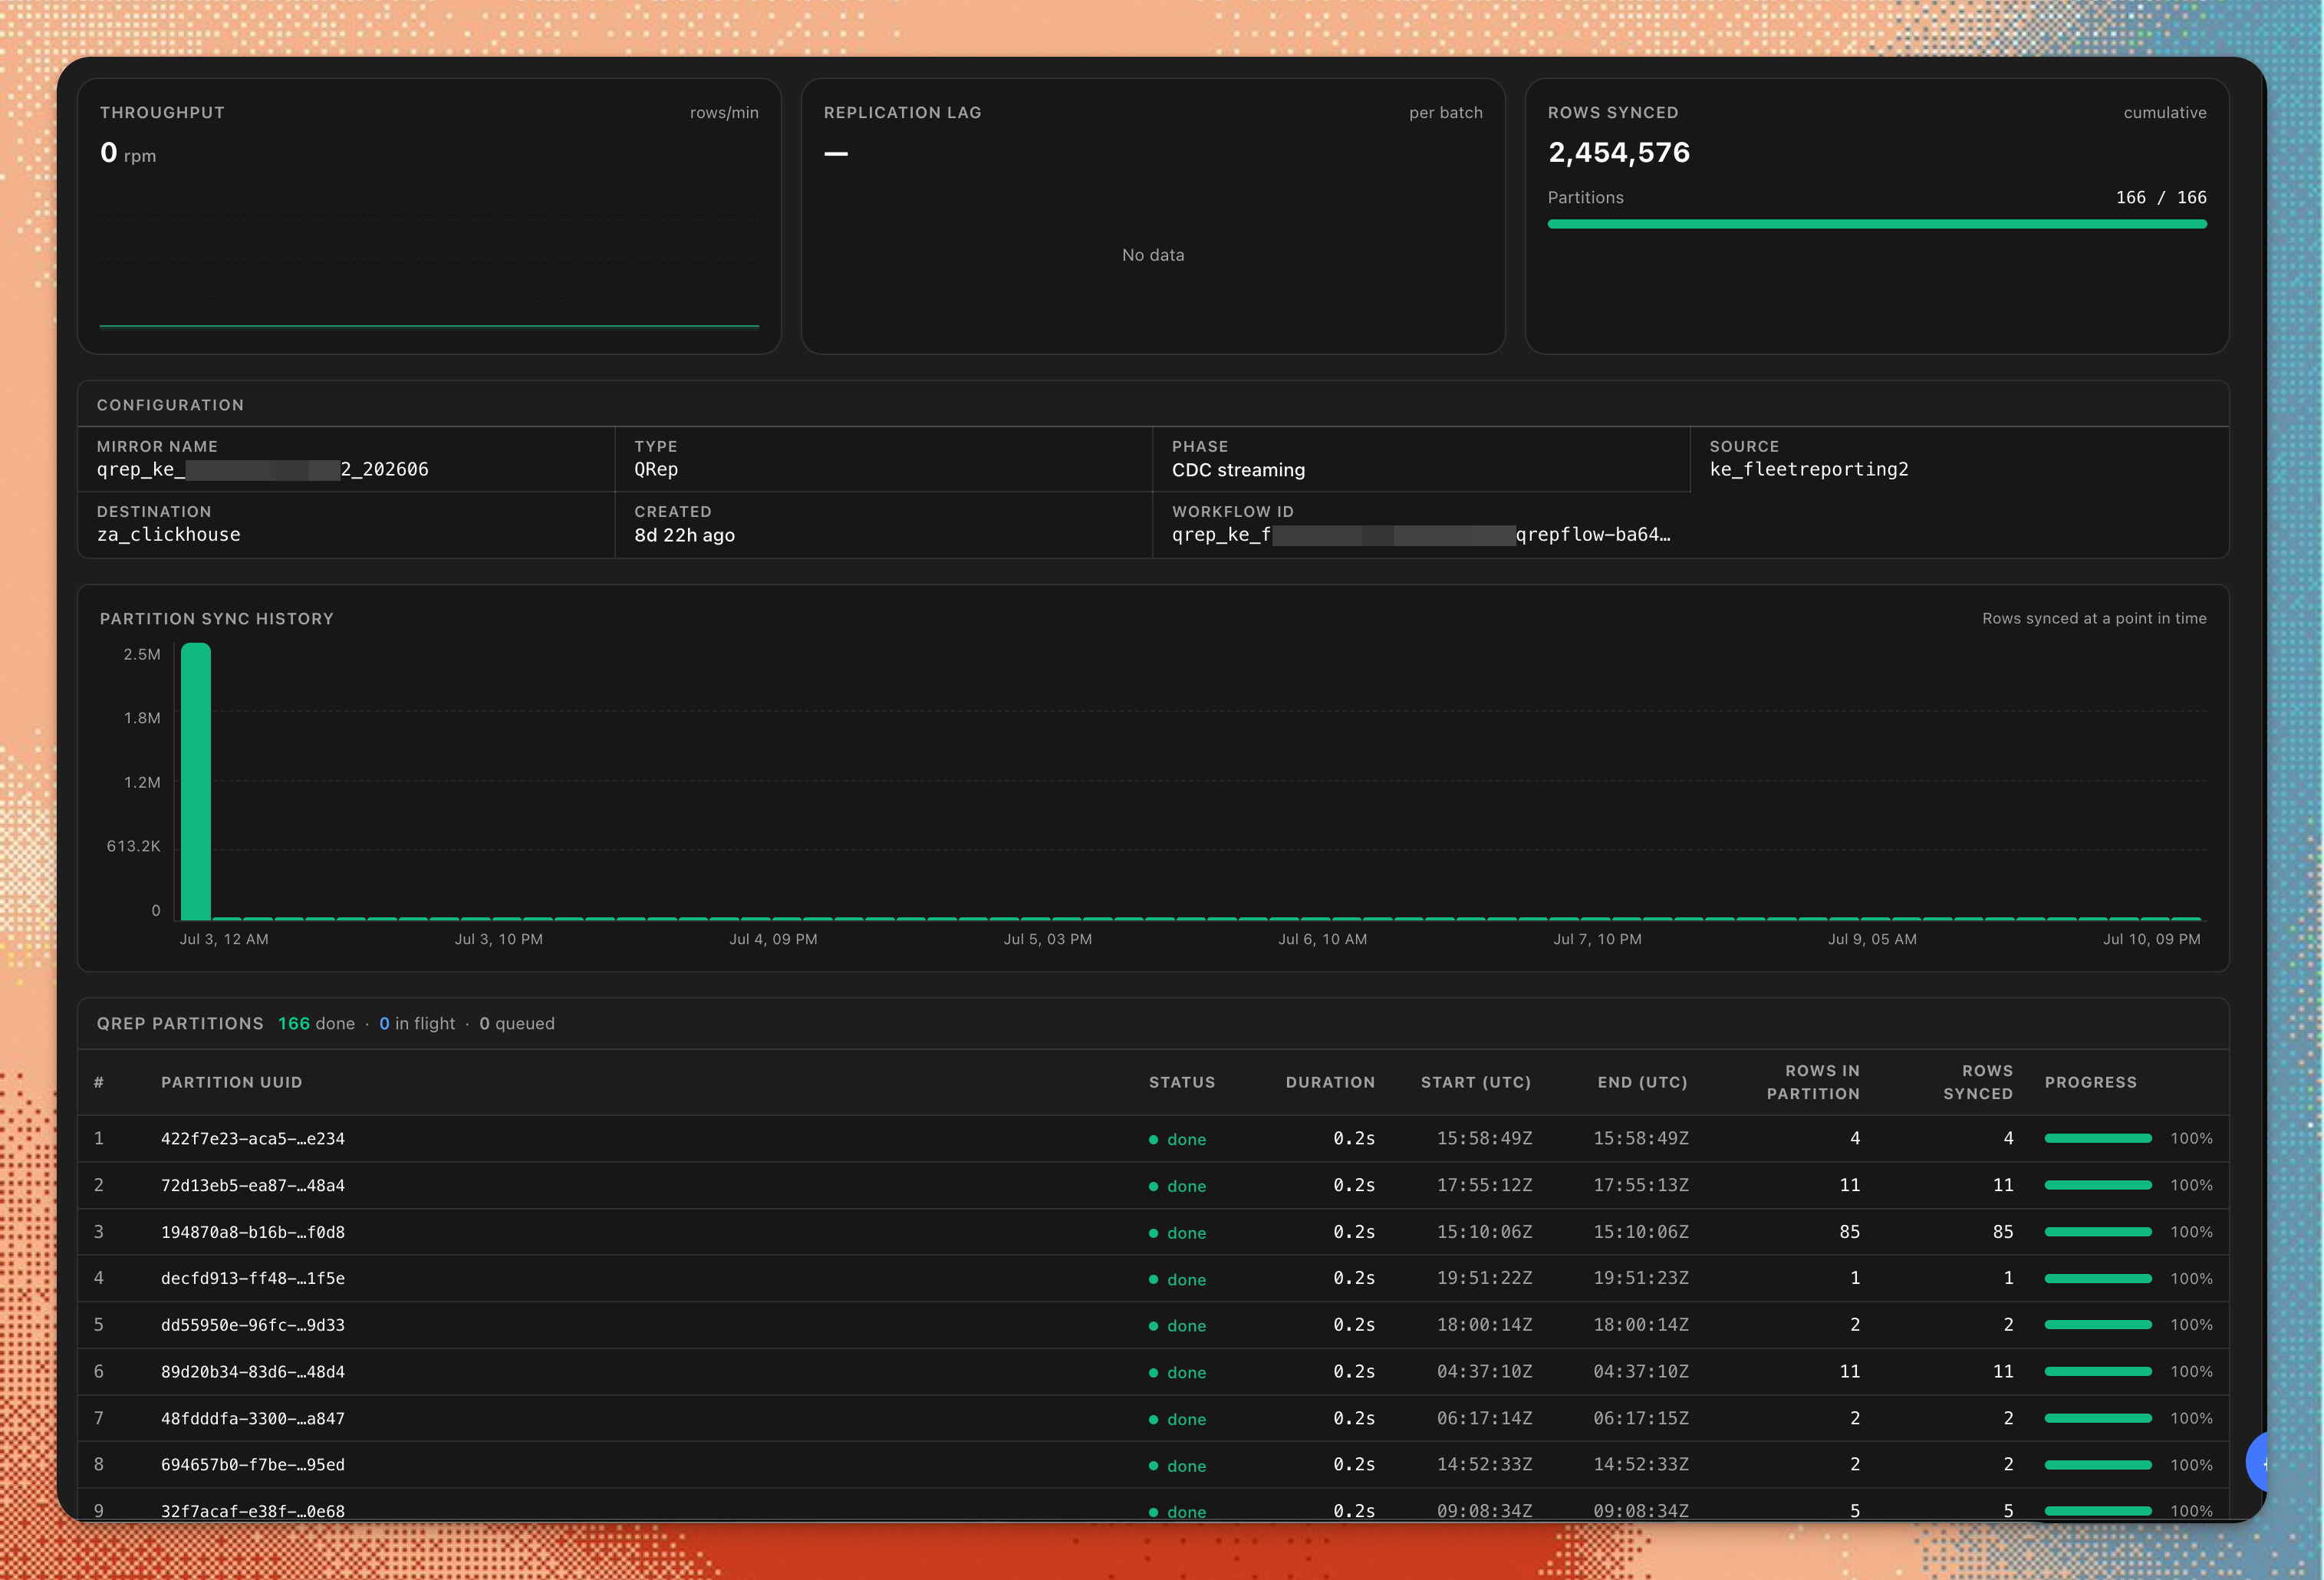Viewport: 2324px width, 1580px height.
Task: Click the throughput sparkline chart line
Action: tap(429, 326)
